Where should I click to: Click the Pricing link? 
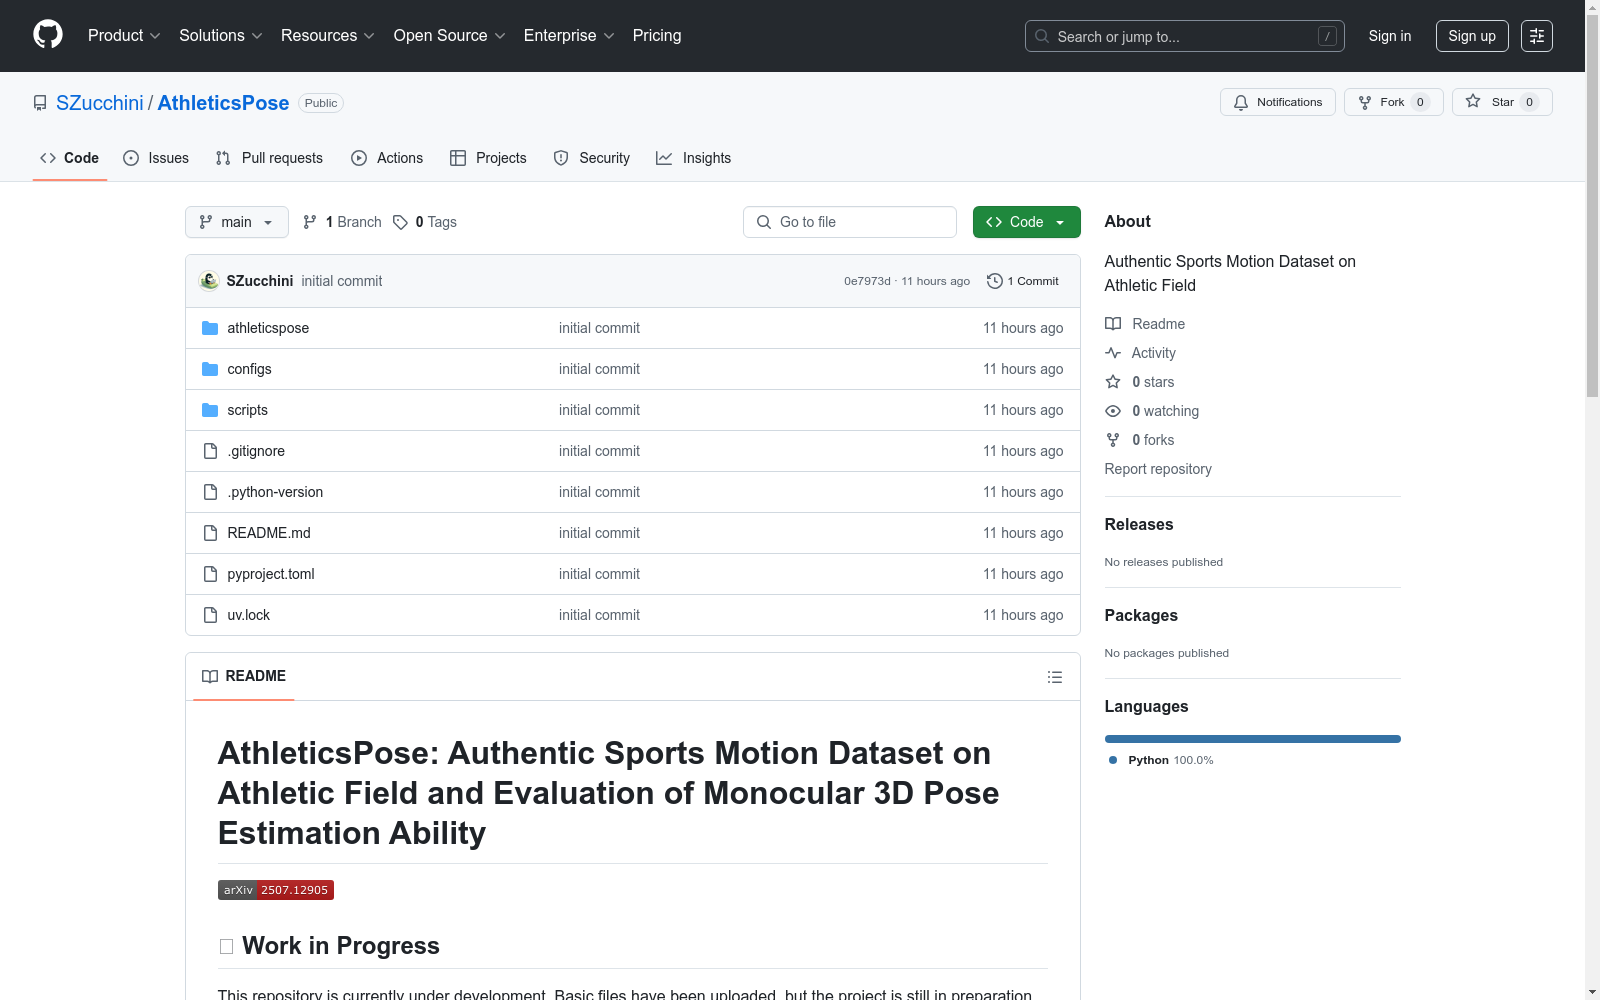click(x=657, y=36)
